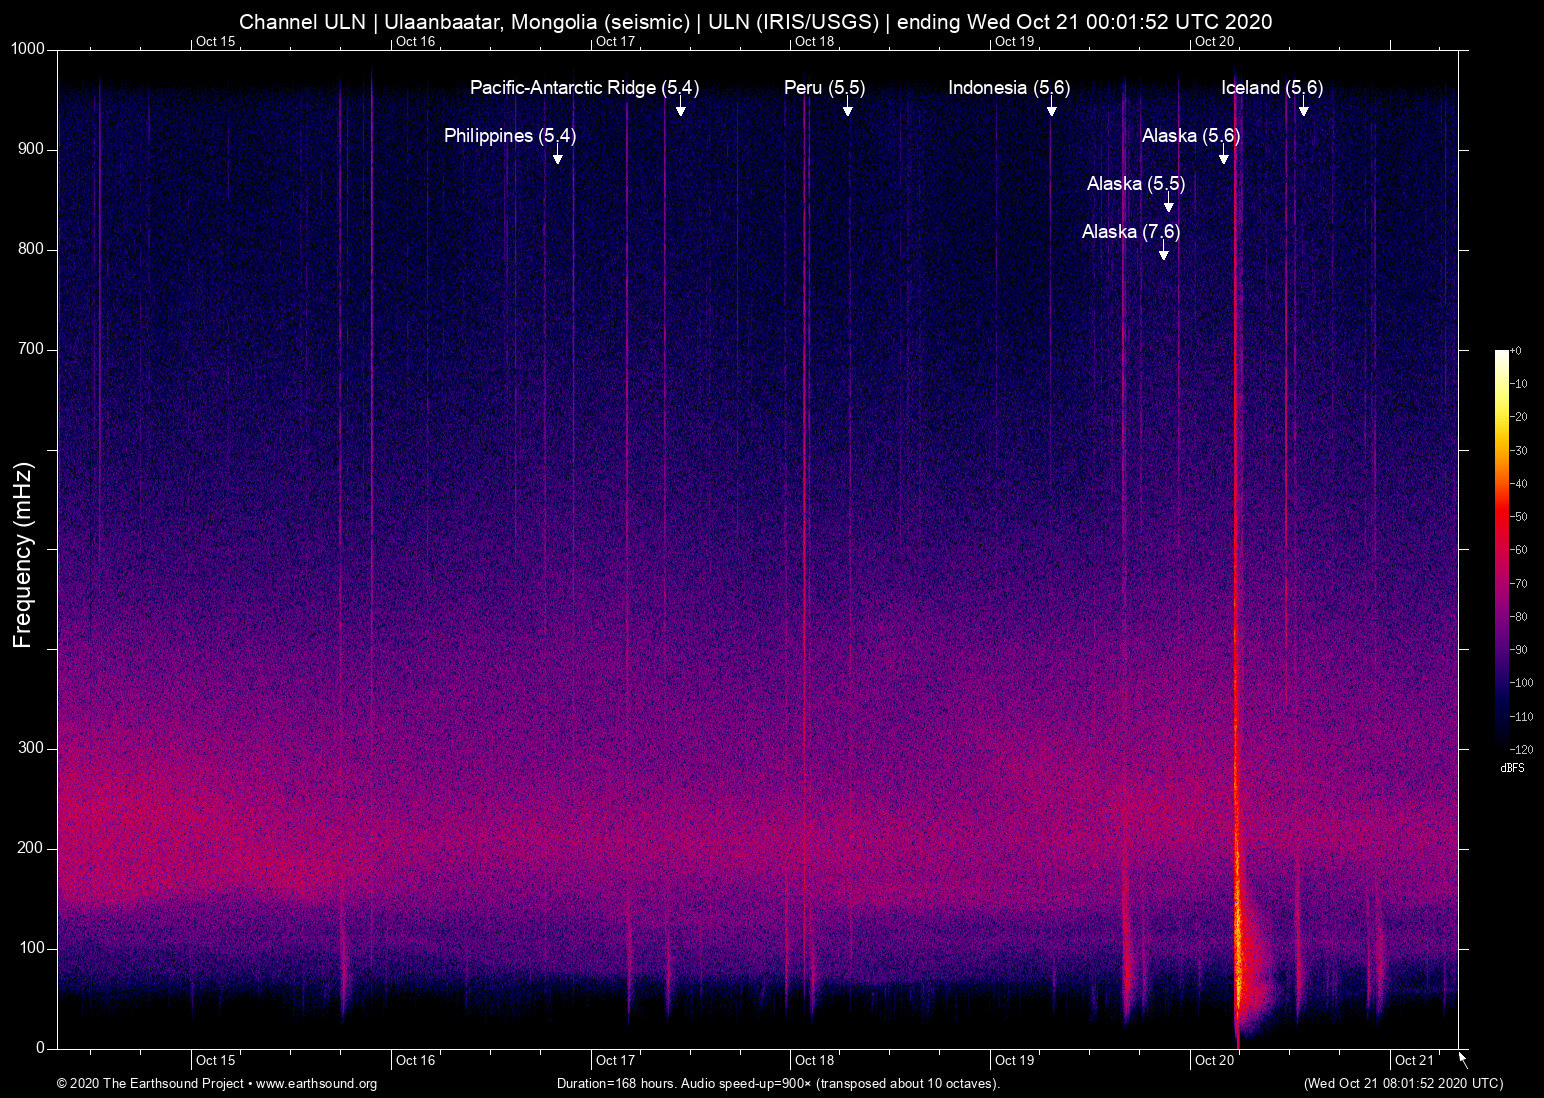Click the arrow marker under Peru (5.5)
The image size is (1544, 1098).
[x=847, y=107]
